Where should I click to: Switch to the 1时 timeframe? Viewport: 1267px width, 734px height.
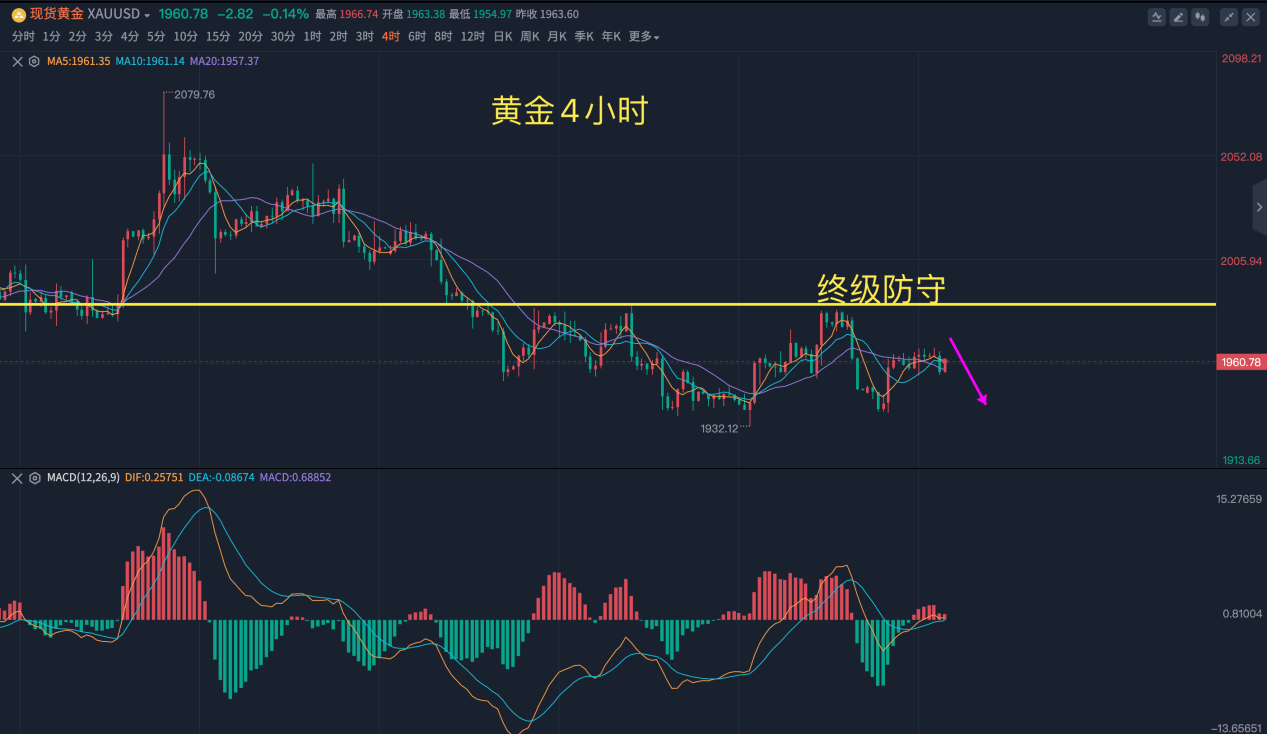point(312,37)
